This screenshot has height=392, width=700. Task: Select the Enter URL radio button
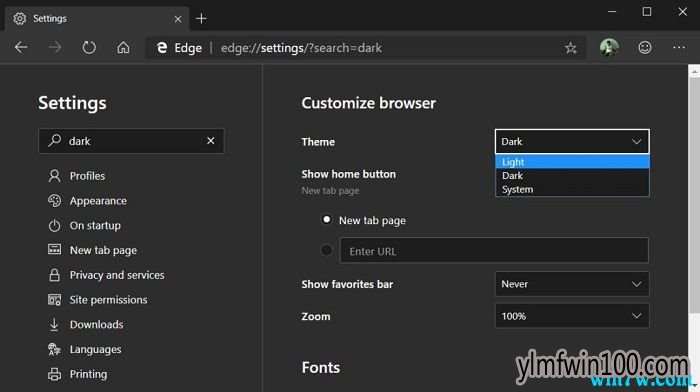[327, 250]
